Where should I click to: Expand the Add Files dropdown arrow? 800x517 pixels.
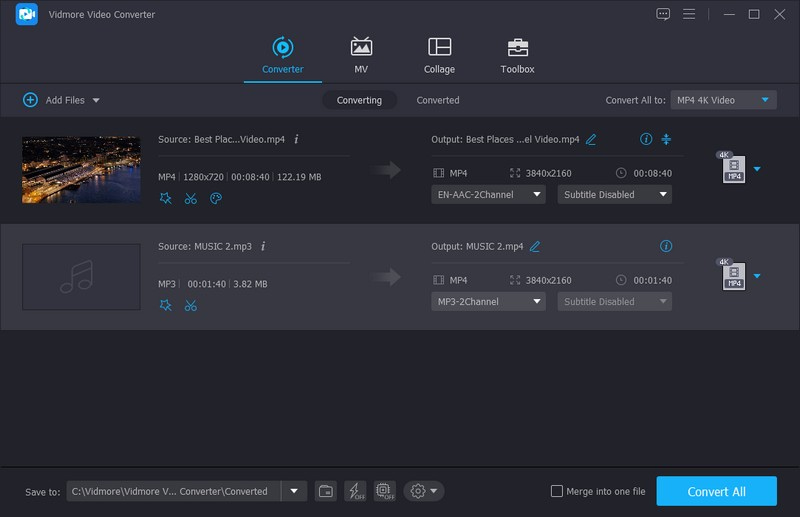96,101
